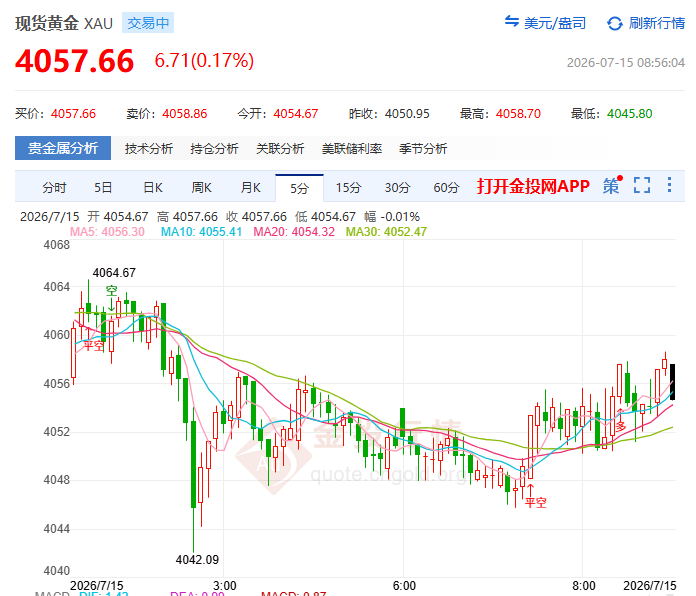Image resolution: width=696 pixels, height=596 pixels.
Task: Expand chart with fullscreen icon
Action: [642, 185]
